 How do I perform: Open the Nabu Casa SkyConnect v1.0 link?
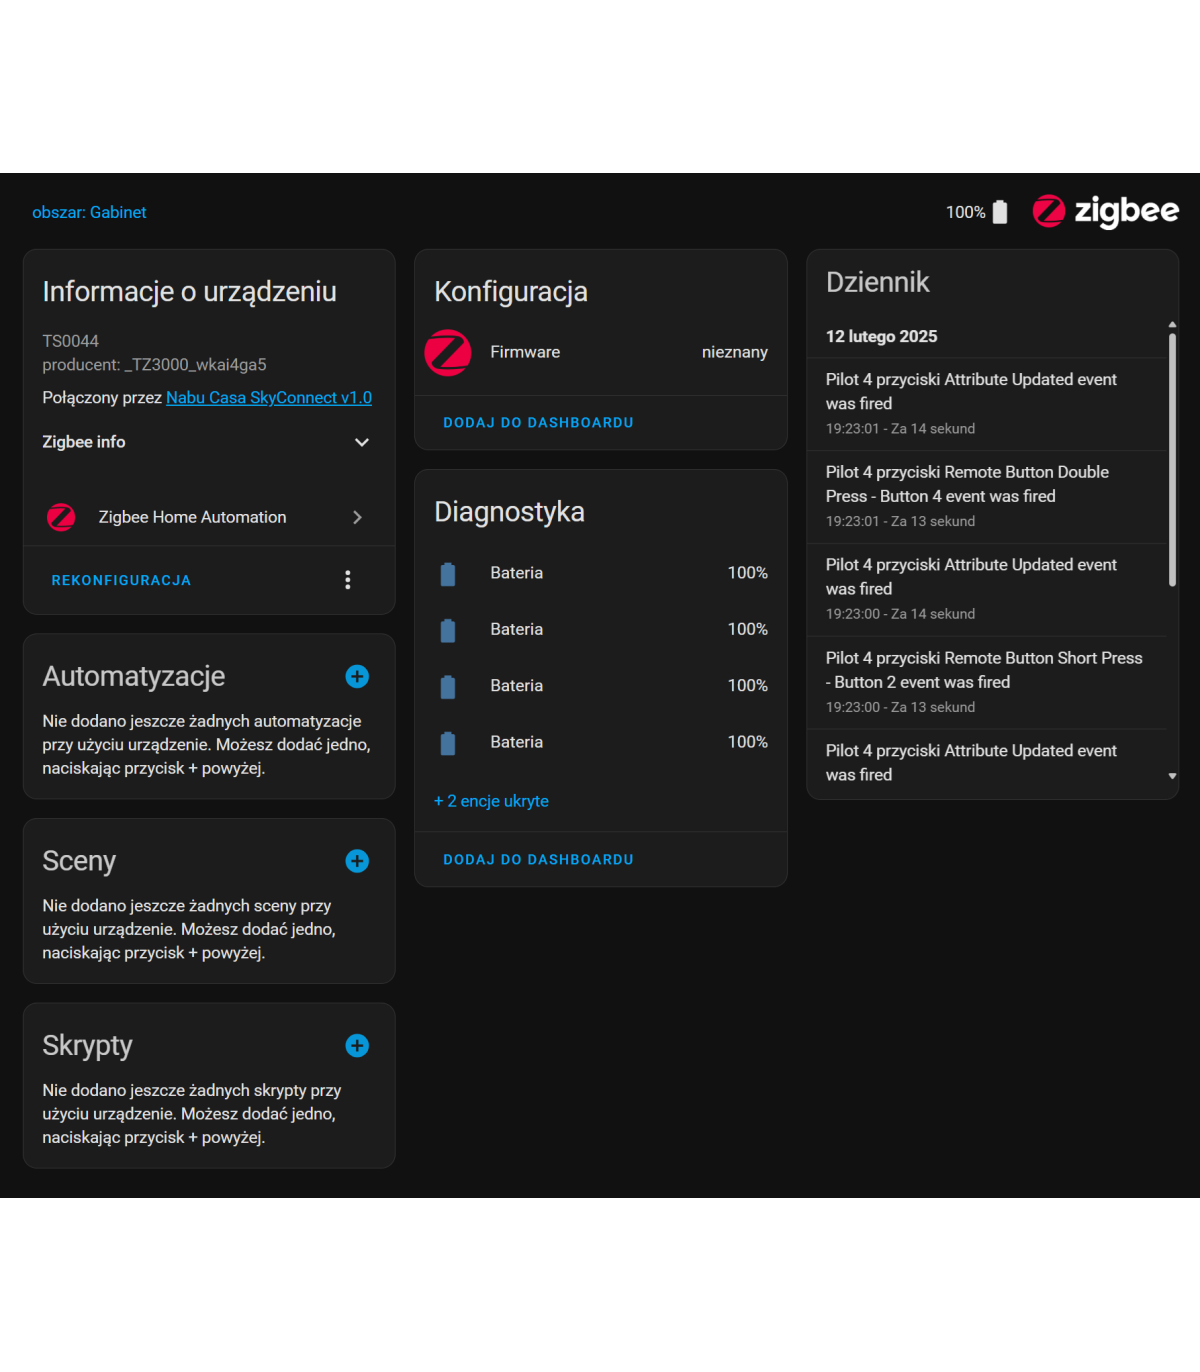(x=269, y=397)
